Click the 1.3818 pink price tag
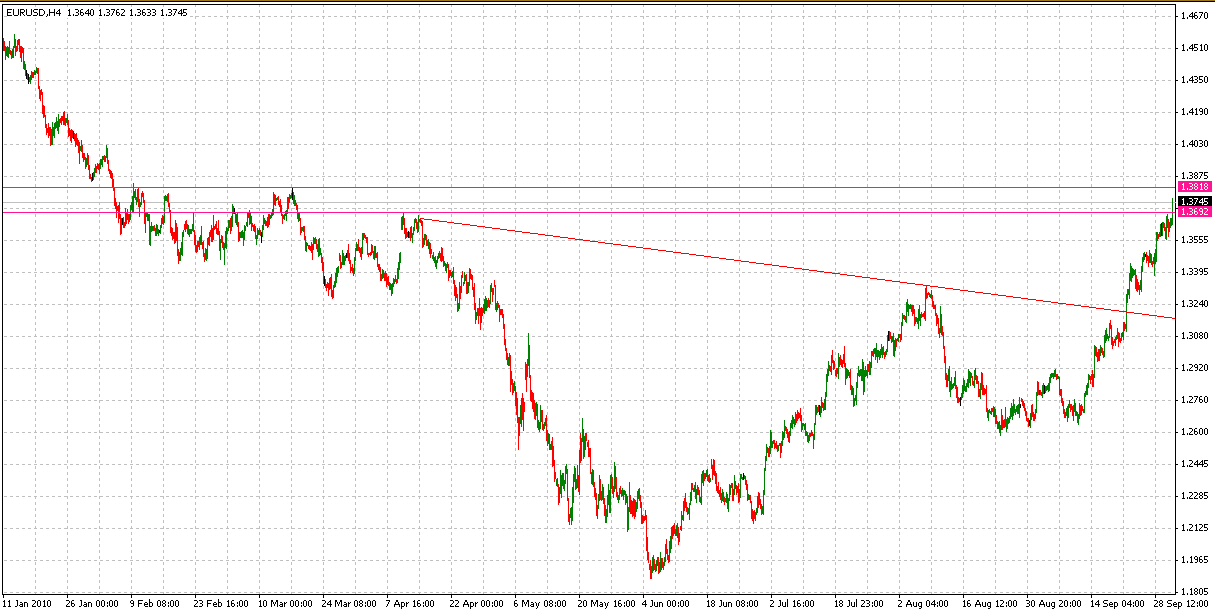The height and width of the screenshot is (612, 1215). [1195, 187]
